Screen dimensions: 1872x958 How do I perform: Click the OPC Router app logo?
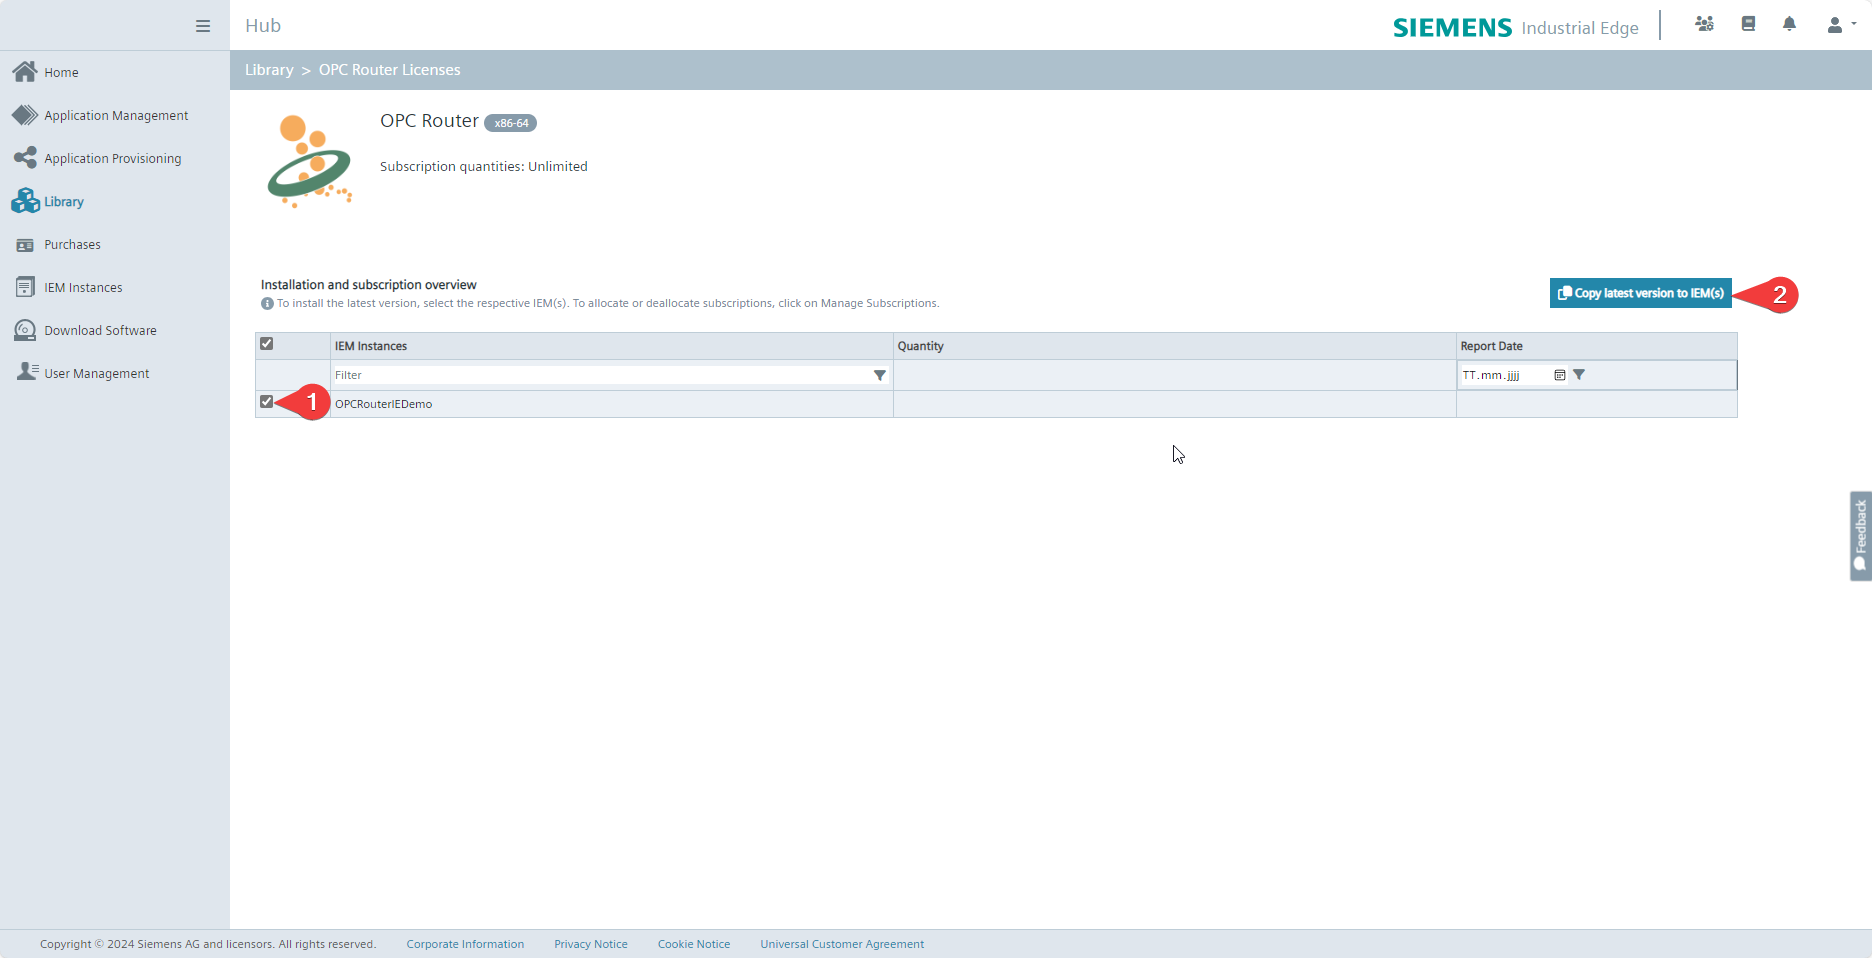pyautogui.click(x=309, y=161)
